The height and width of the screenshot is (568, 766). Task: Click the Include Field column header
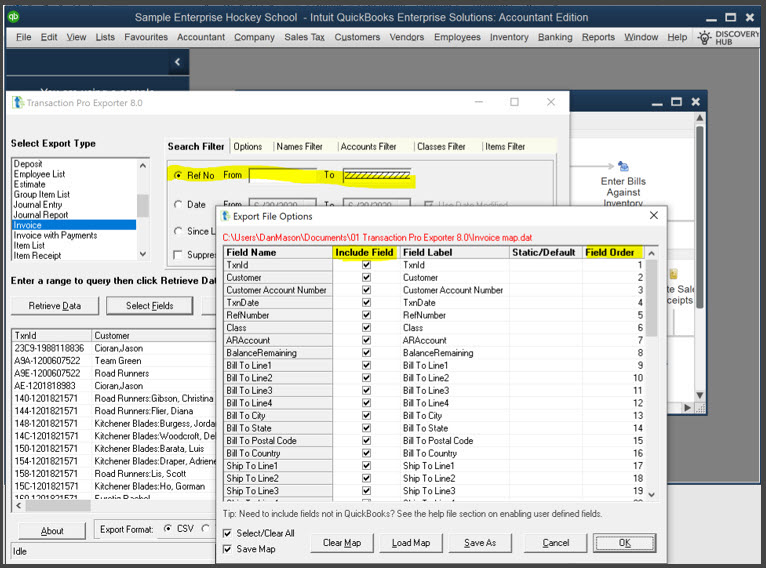(365, 252)
